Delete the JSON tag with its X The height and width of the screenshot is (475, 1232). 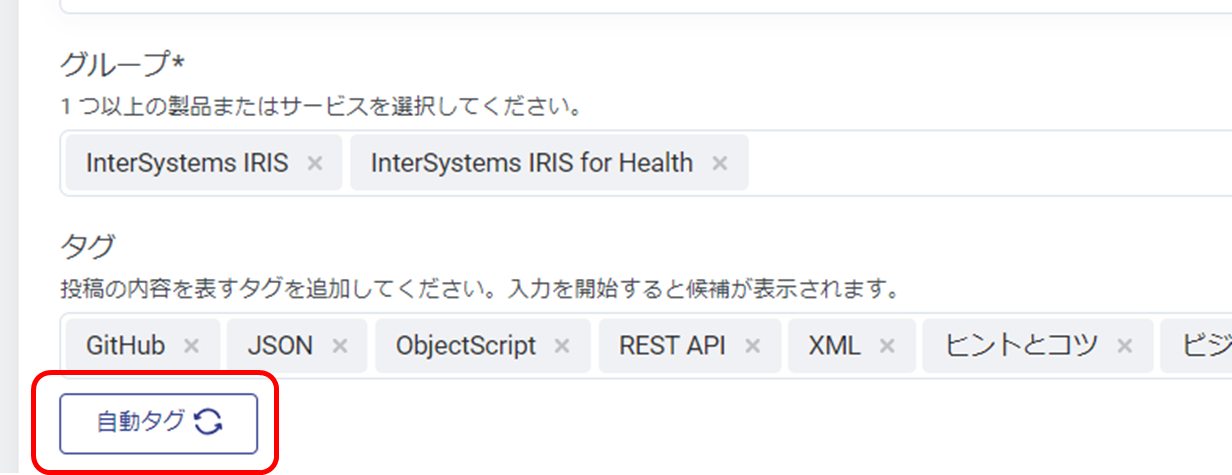[340, 346]
